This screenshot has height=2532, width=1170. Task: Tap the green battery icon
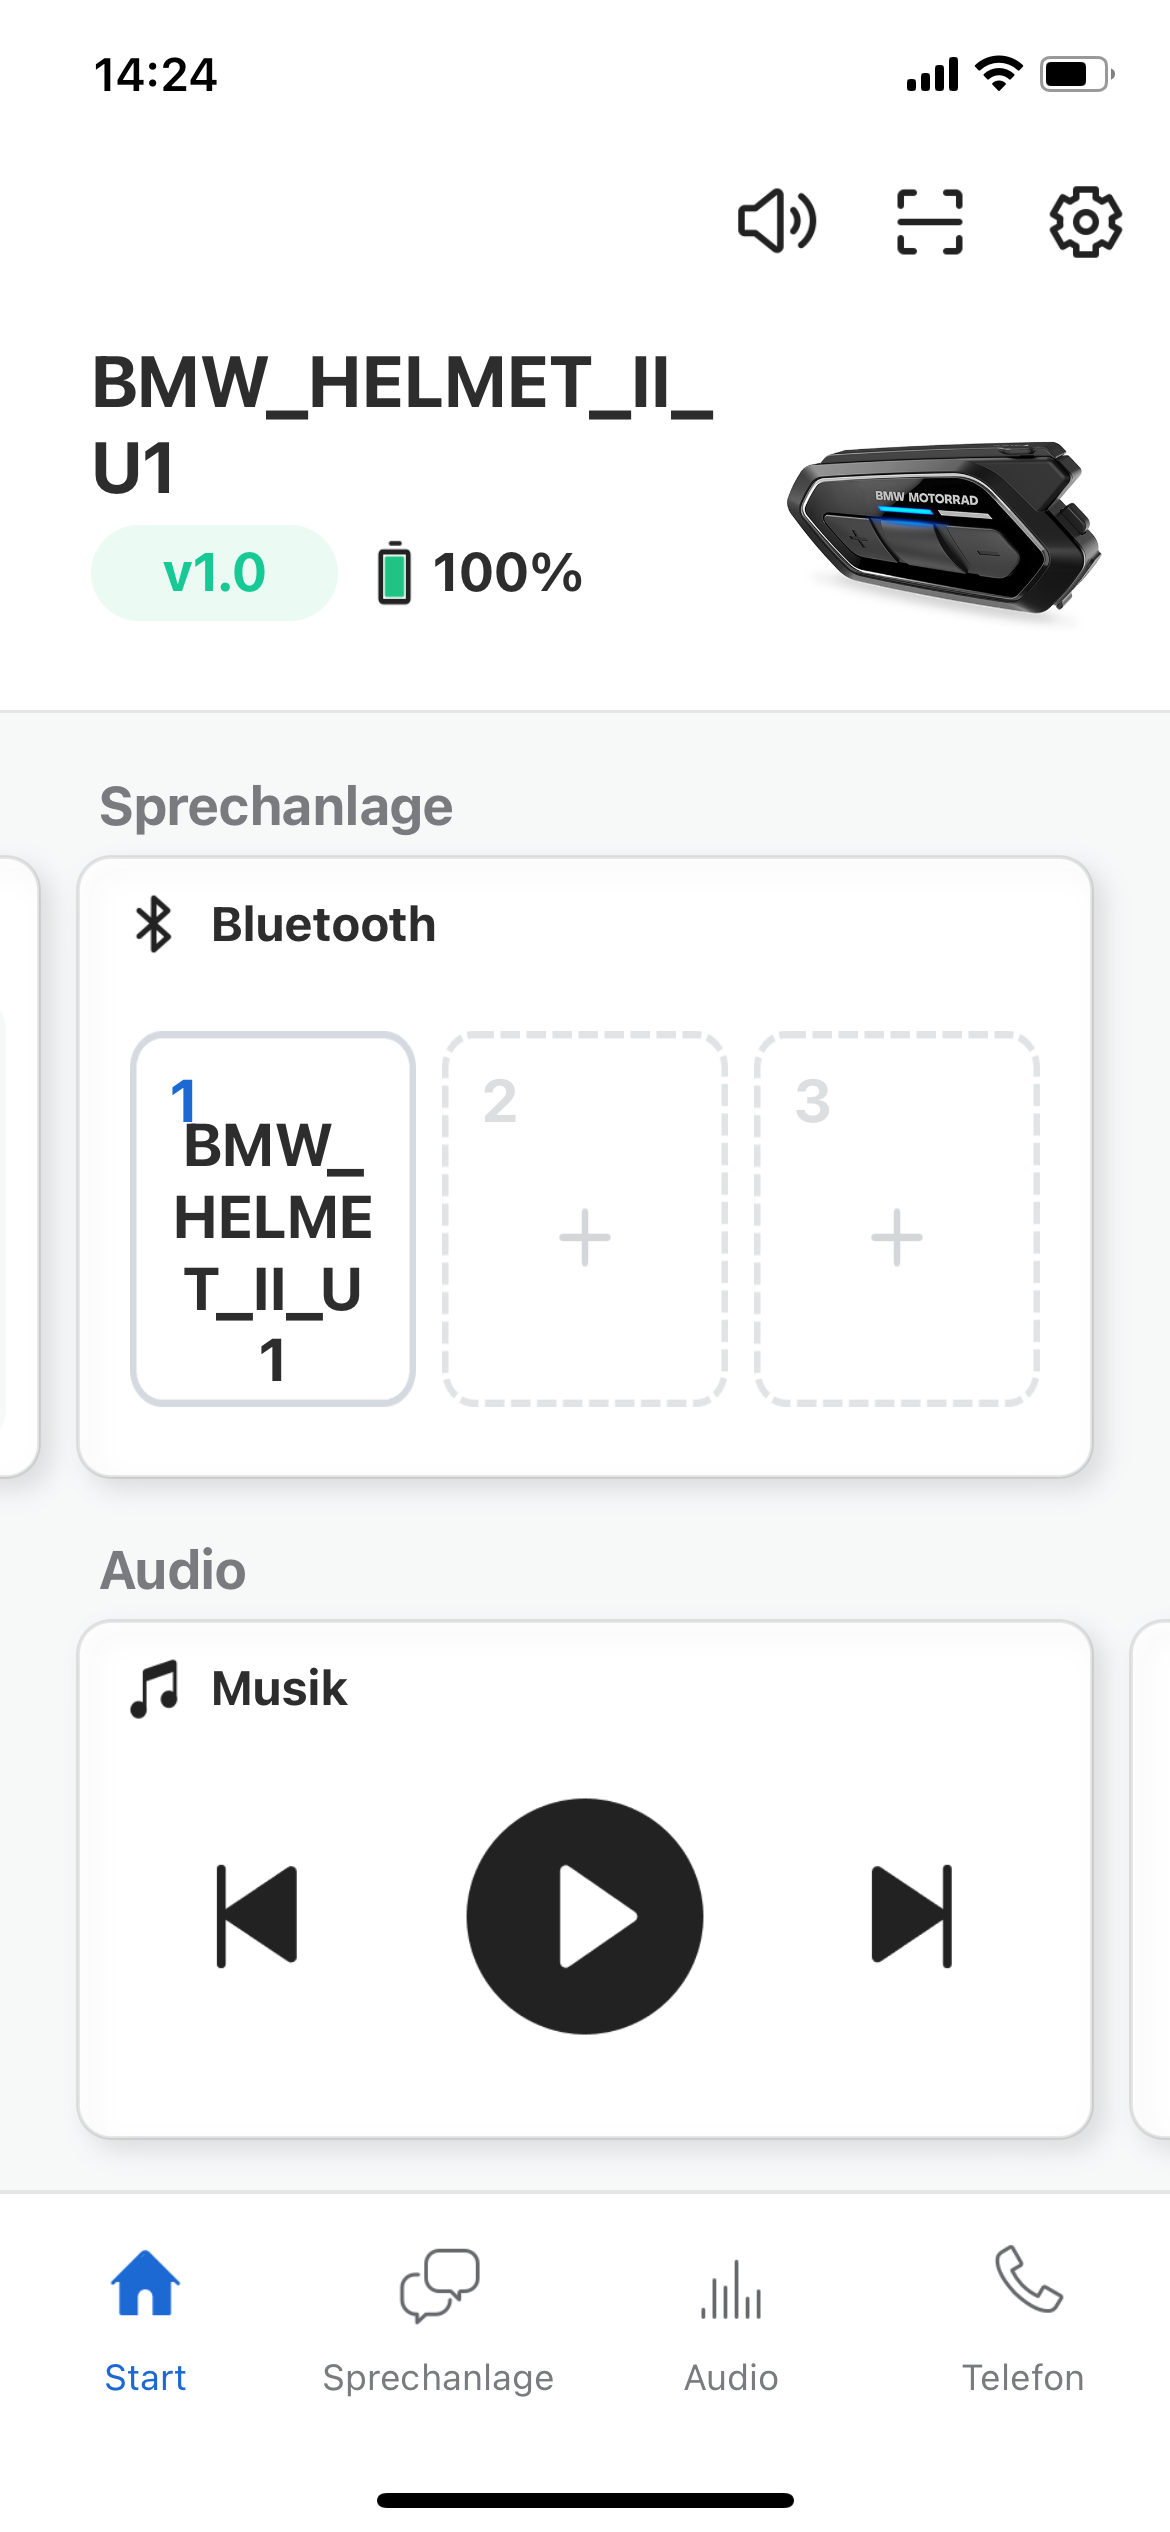coord(394,573)
